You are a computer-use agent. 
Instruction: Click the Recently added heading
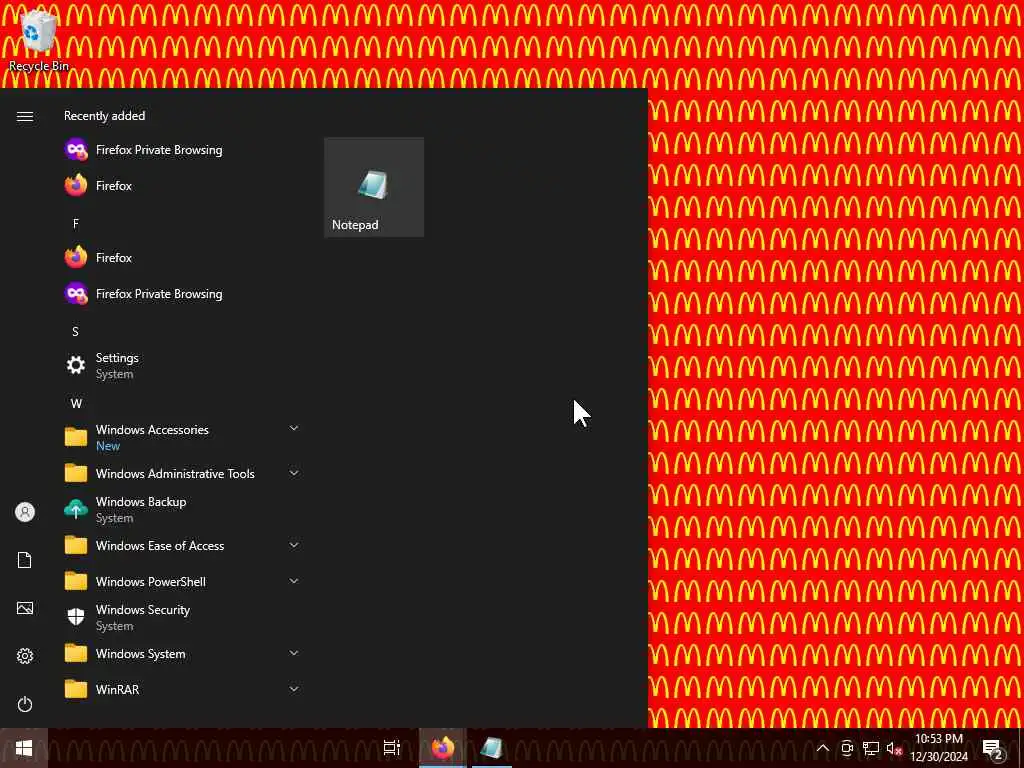point(104,116)
